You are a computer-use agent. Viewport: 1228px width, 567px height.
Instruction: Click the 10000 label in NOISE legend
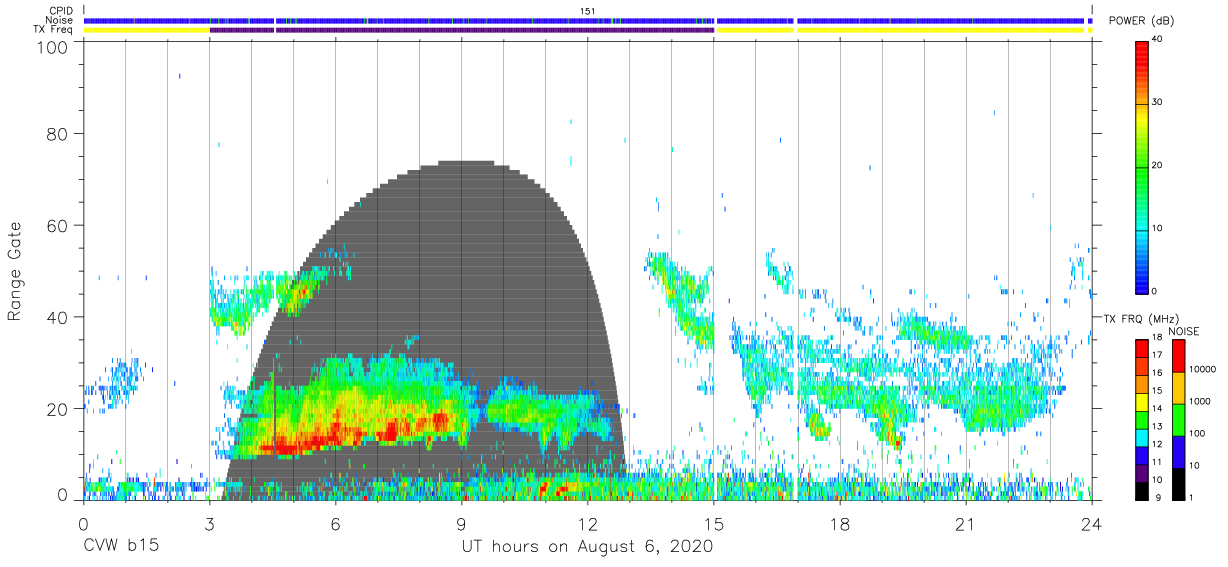tap(1203, 370)
